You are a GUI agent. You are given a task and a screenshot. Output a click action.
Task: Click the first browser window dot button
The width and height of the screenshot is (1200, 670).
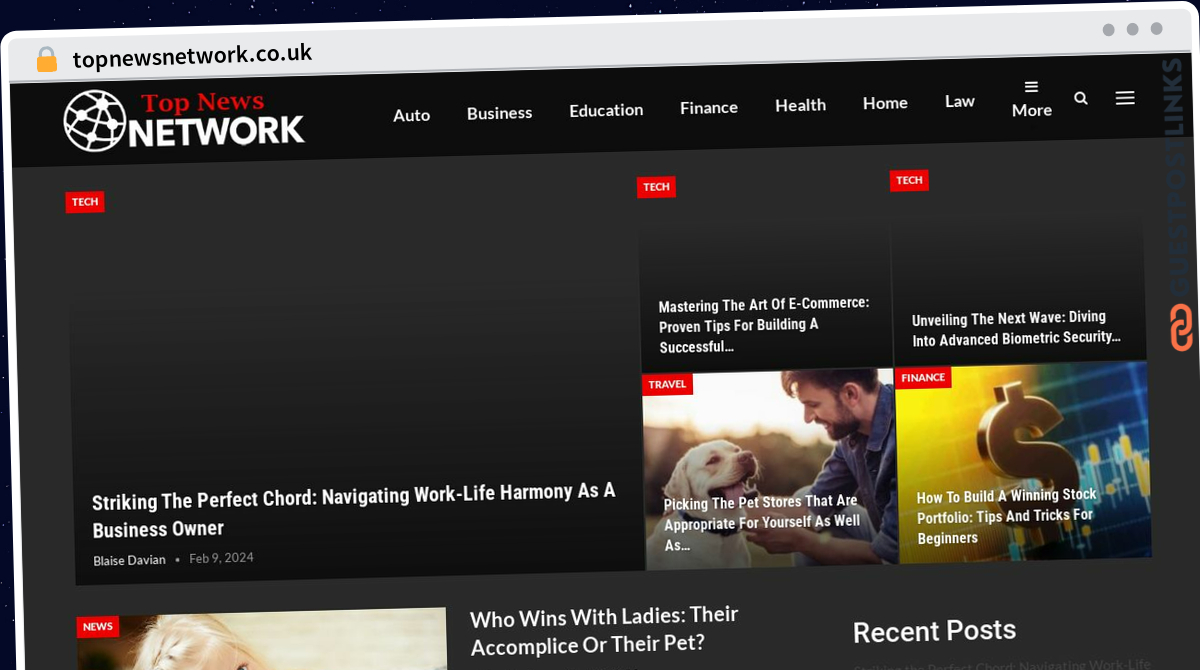pyautogui.click(x=1109, y=30)
